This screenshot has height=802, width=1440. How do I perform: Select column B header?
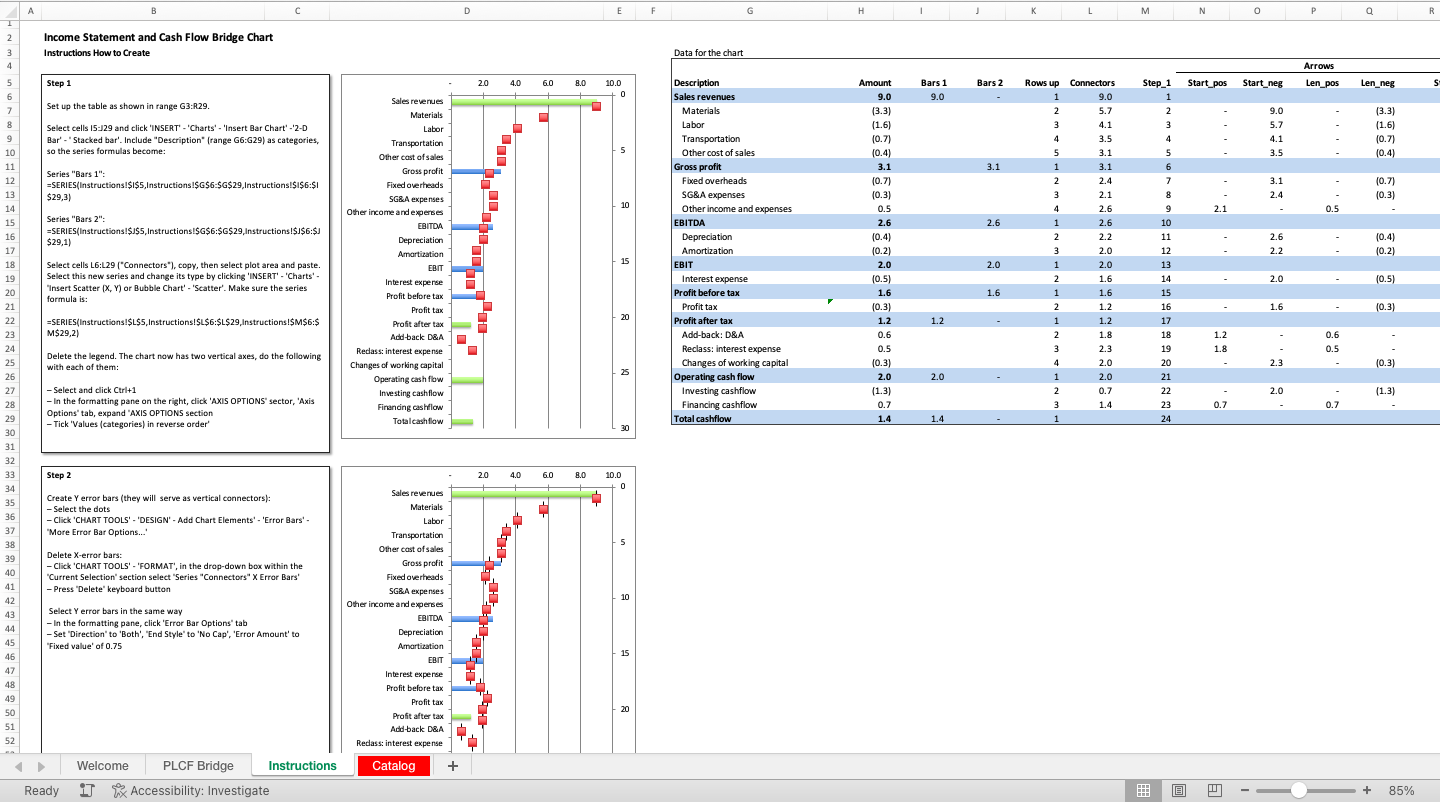pos(153,10)
